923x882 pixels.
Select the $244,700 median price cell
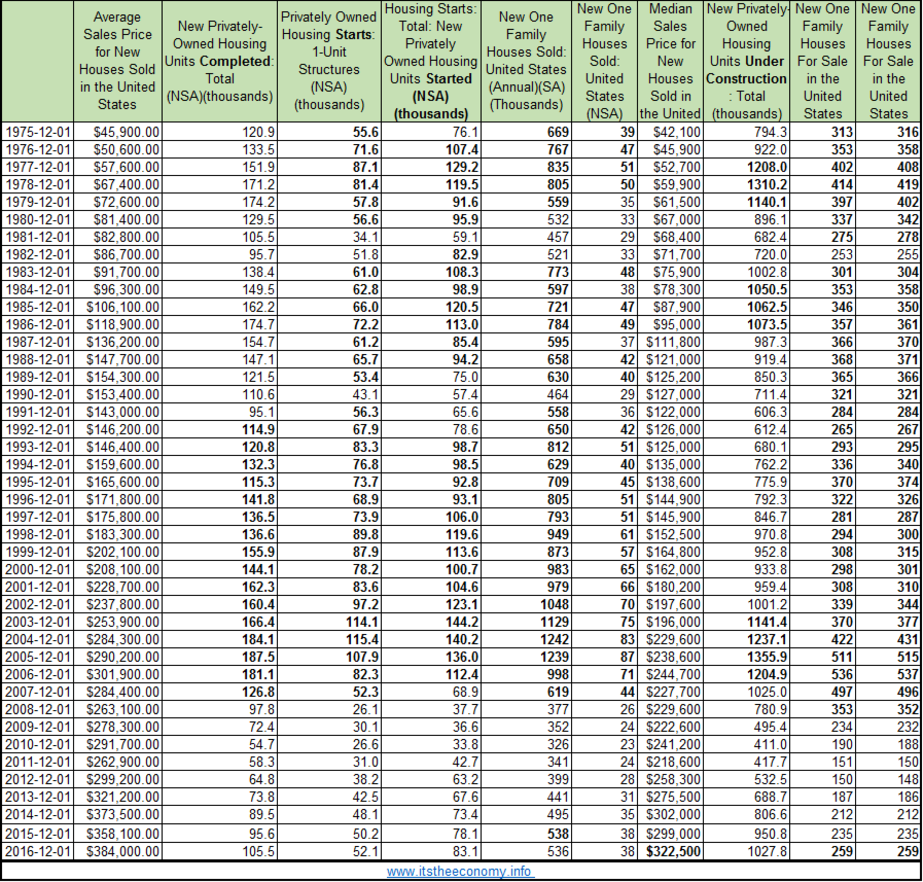click(x=670, y=674)
